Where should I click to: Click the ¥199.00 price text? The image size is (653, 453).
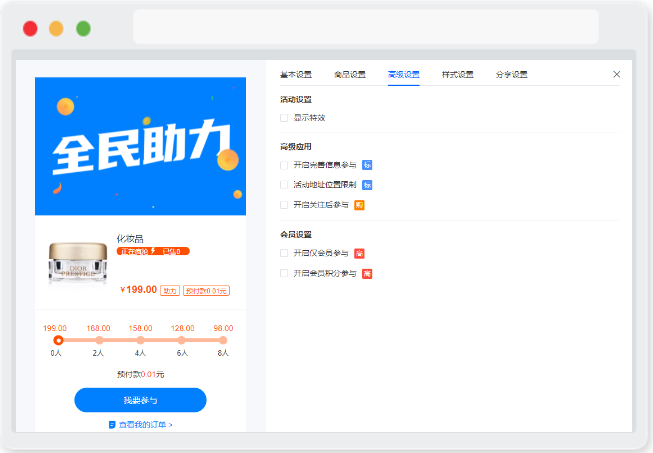point(139,290)
